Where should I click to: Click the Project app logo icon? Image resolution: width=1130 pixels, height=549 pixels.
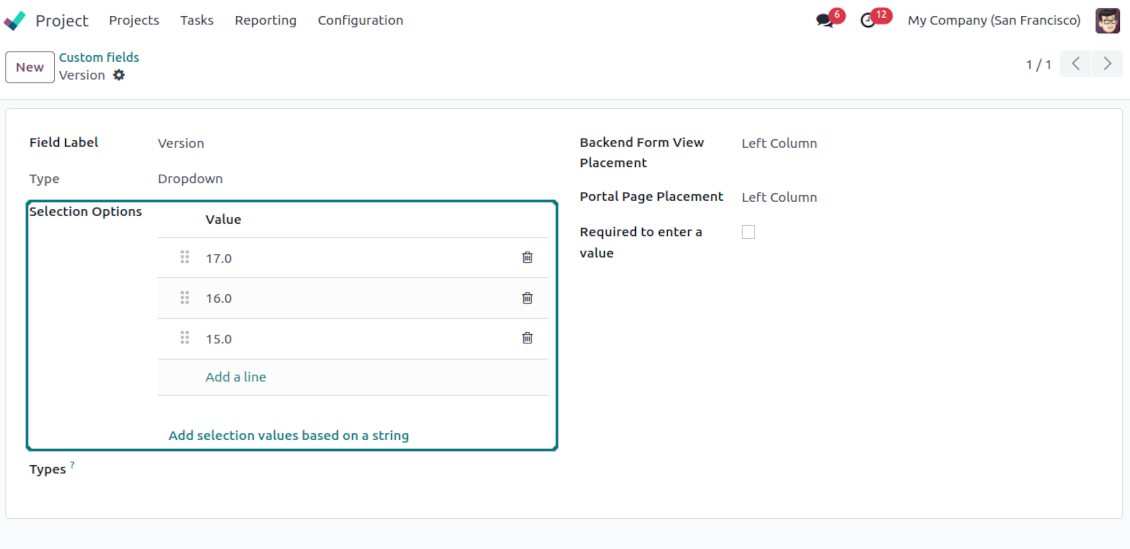(x=15, y=20)
